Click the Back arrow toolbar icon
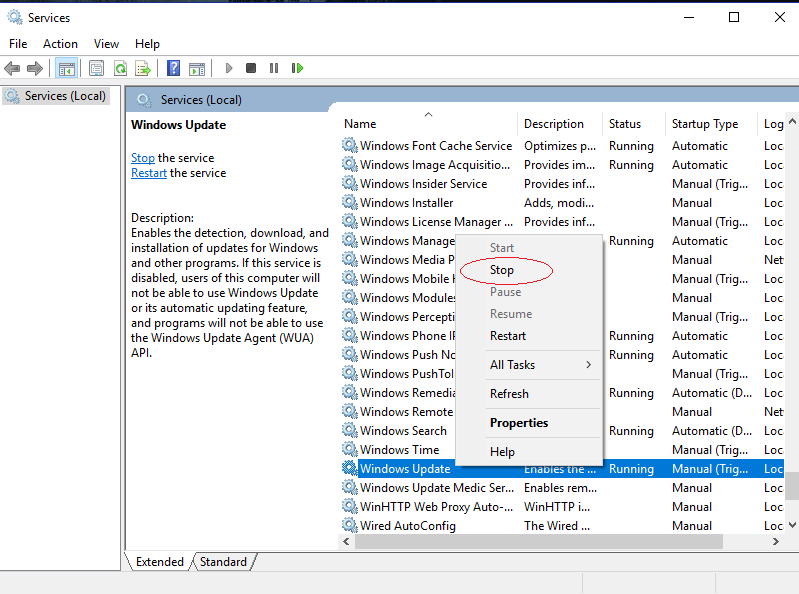 [12, 68]
